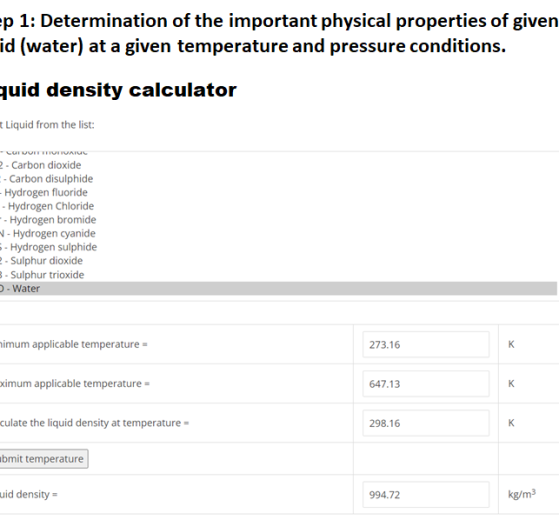The height and width of the screenshot is (520, 559).
Task: Select Sulphur dioxide in the list
Action: pos(278,261)
